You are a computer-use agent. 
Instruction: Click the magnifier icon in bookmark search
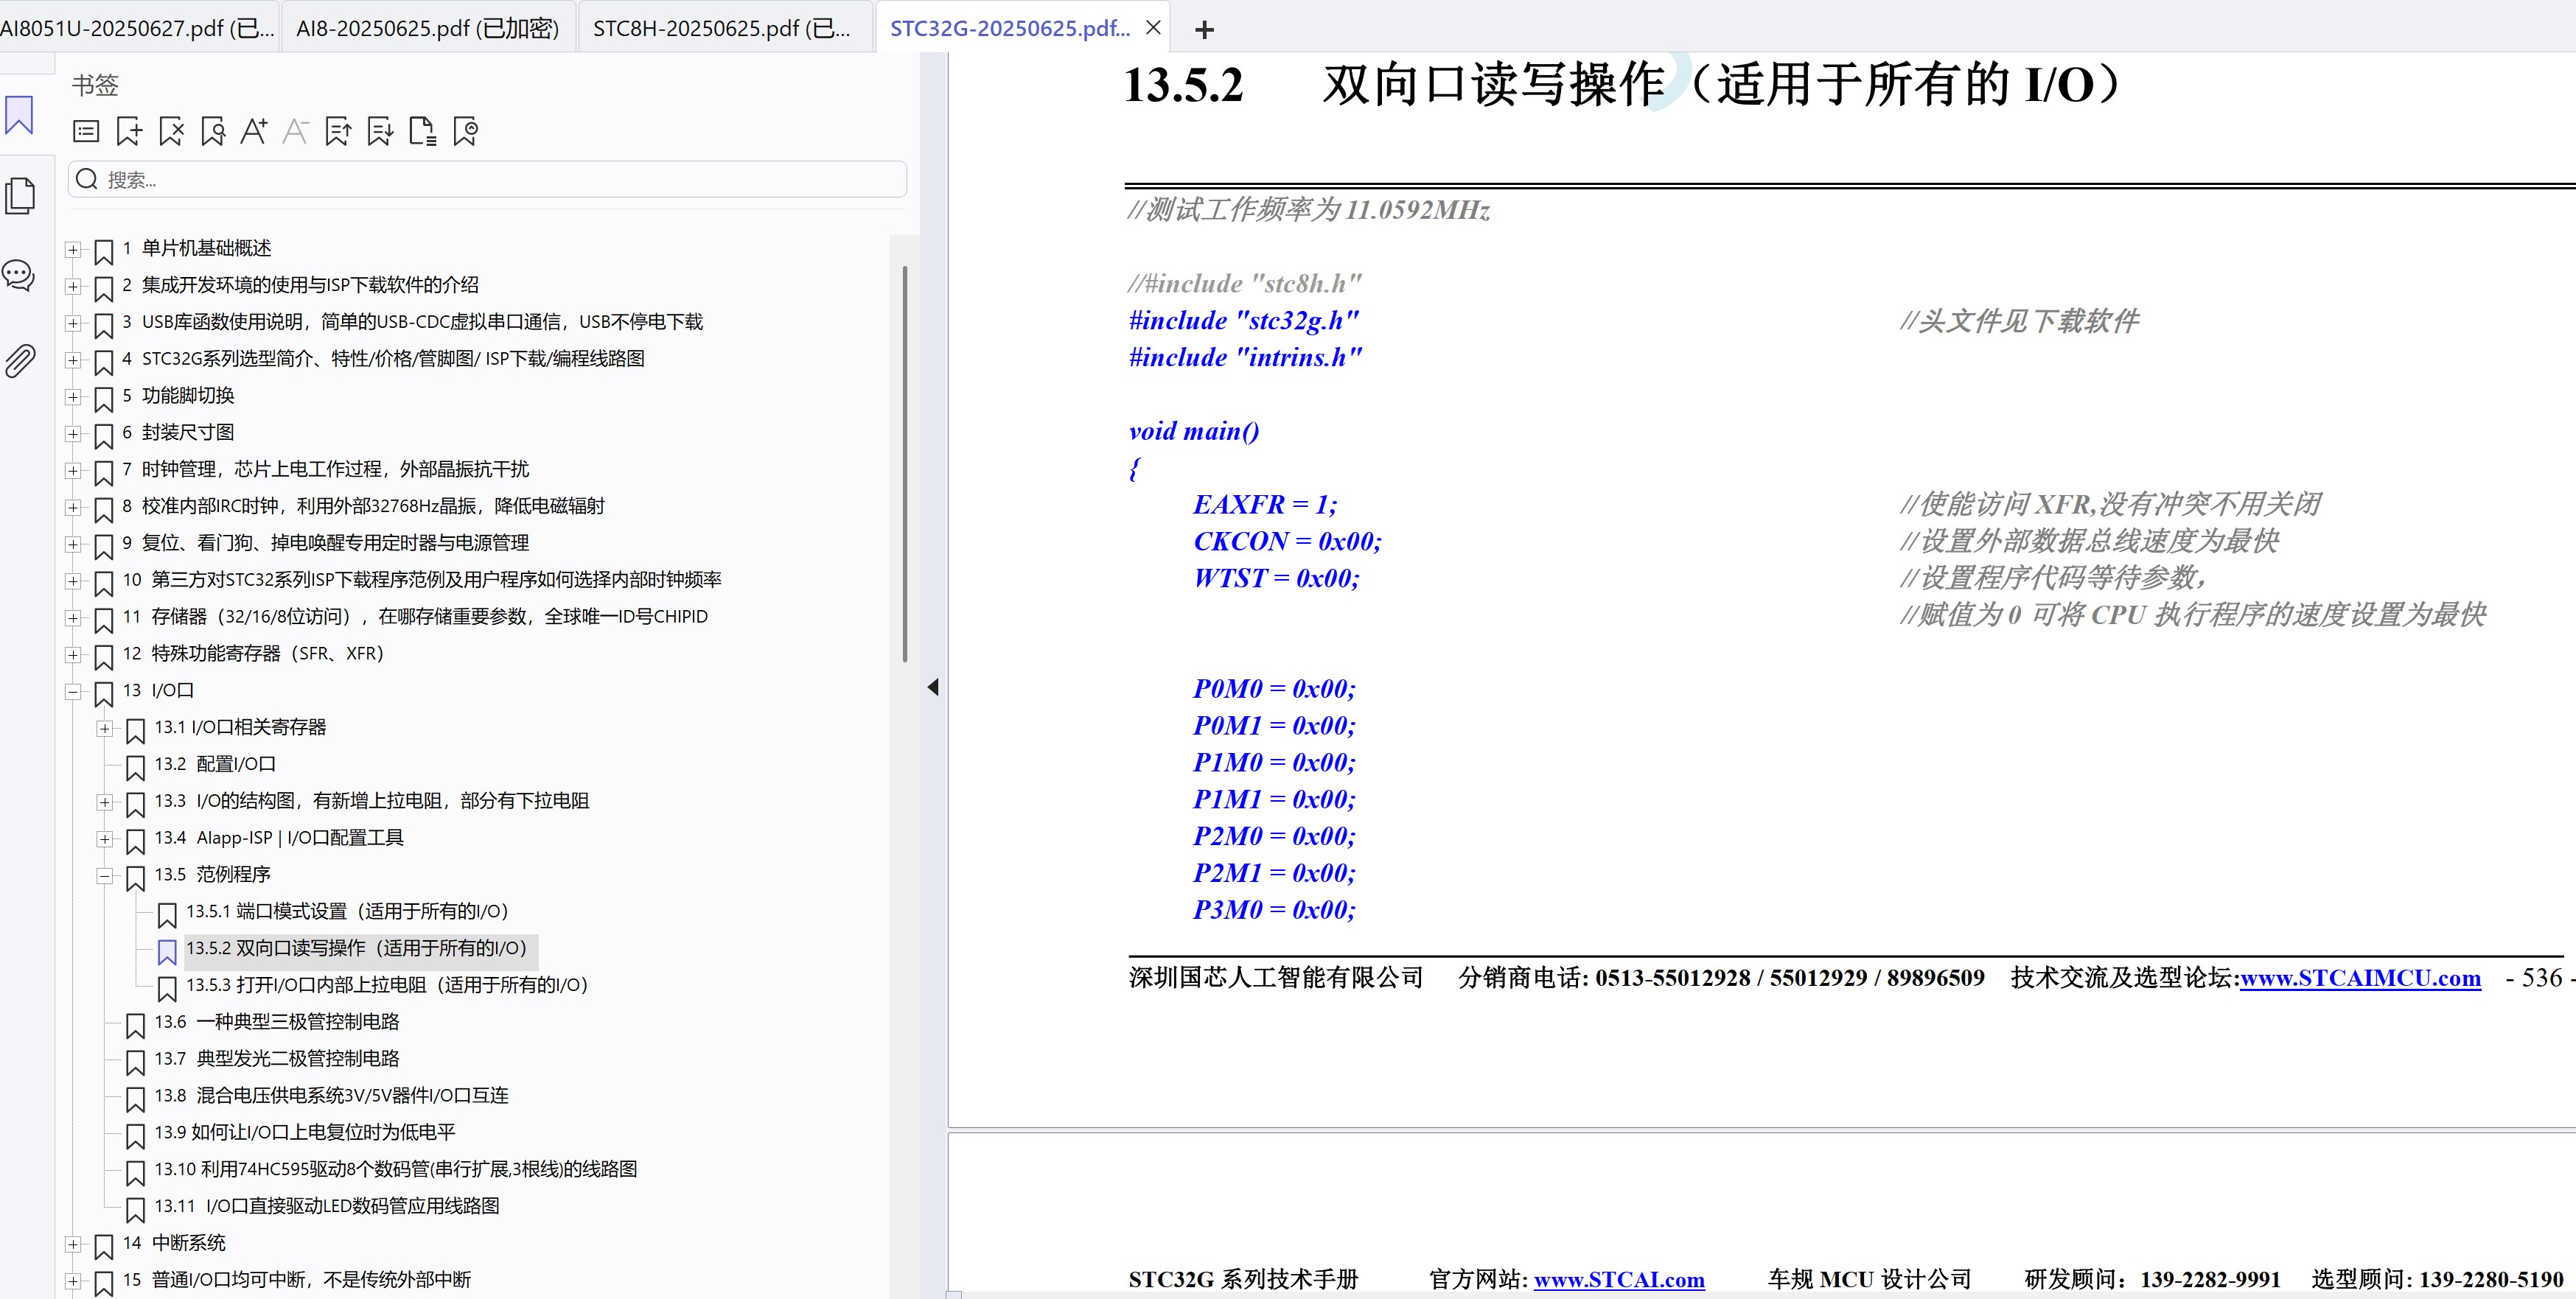(87, 179)
